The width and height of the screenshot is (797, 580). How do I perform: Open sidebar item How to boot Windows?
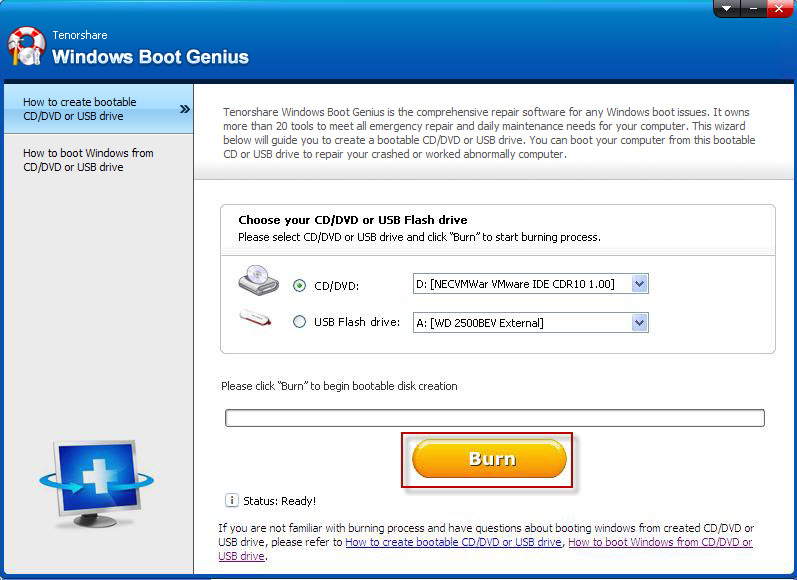tap(88, 160)
